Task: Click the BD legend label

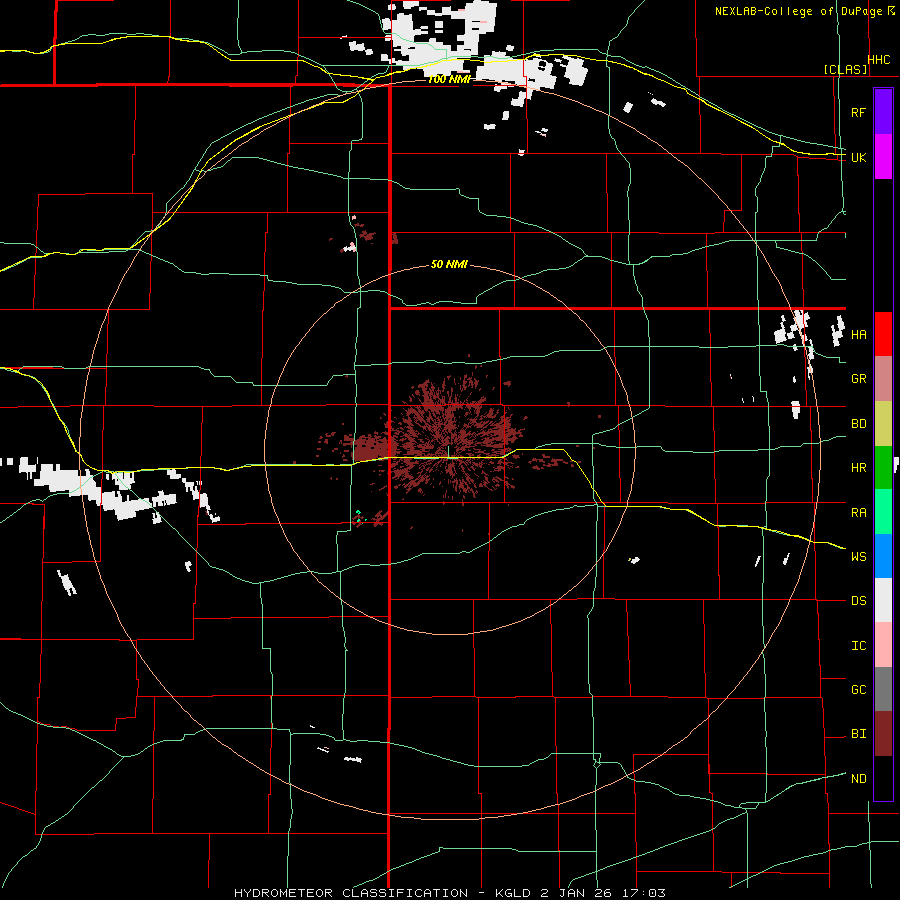Action: point(858,424)
